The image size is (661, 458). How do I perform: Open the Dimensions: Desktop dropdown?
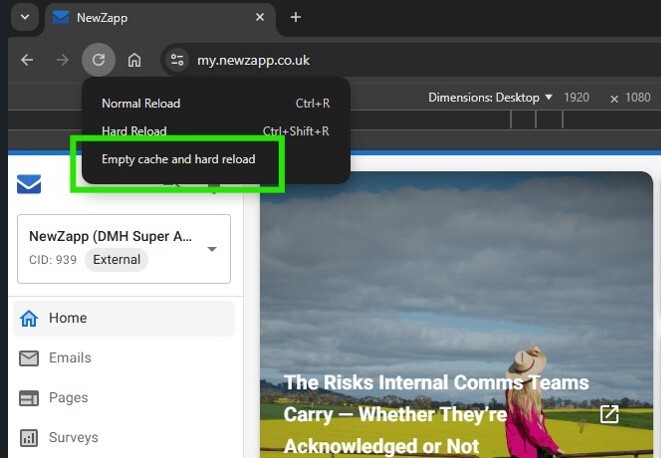click(490, 98)
